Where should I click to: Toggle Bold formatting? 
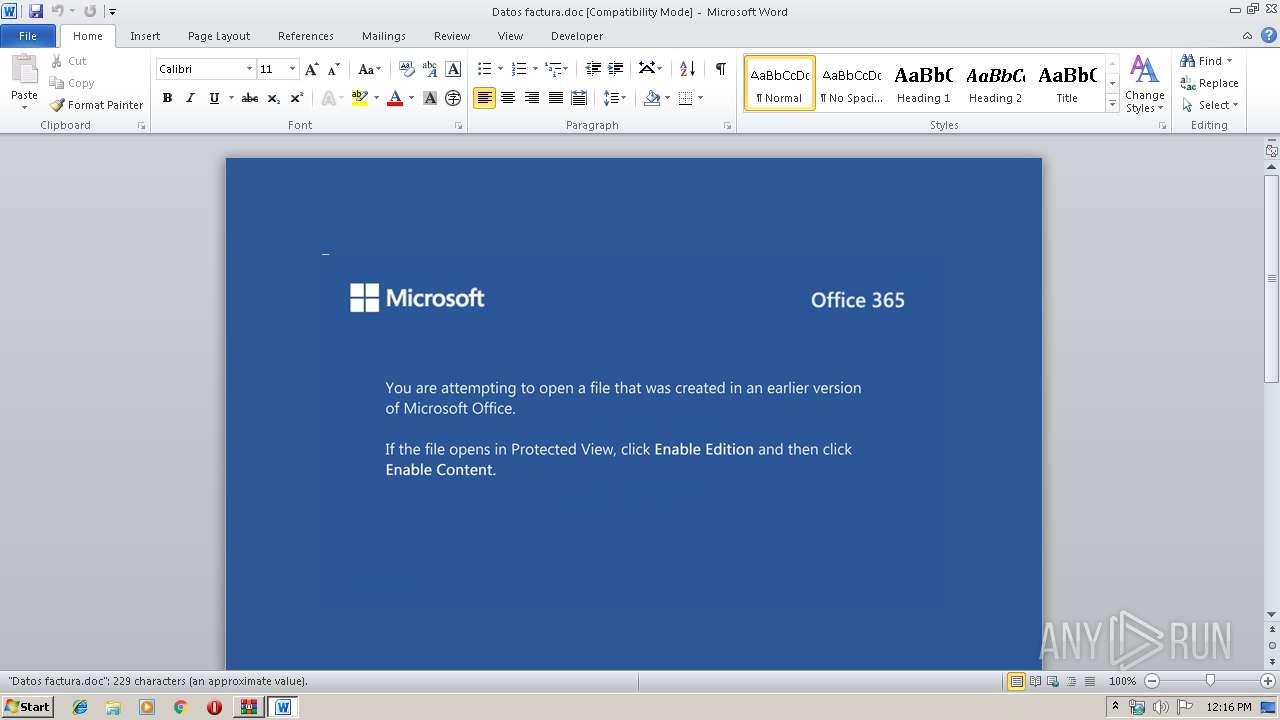(167, 98)
